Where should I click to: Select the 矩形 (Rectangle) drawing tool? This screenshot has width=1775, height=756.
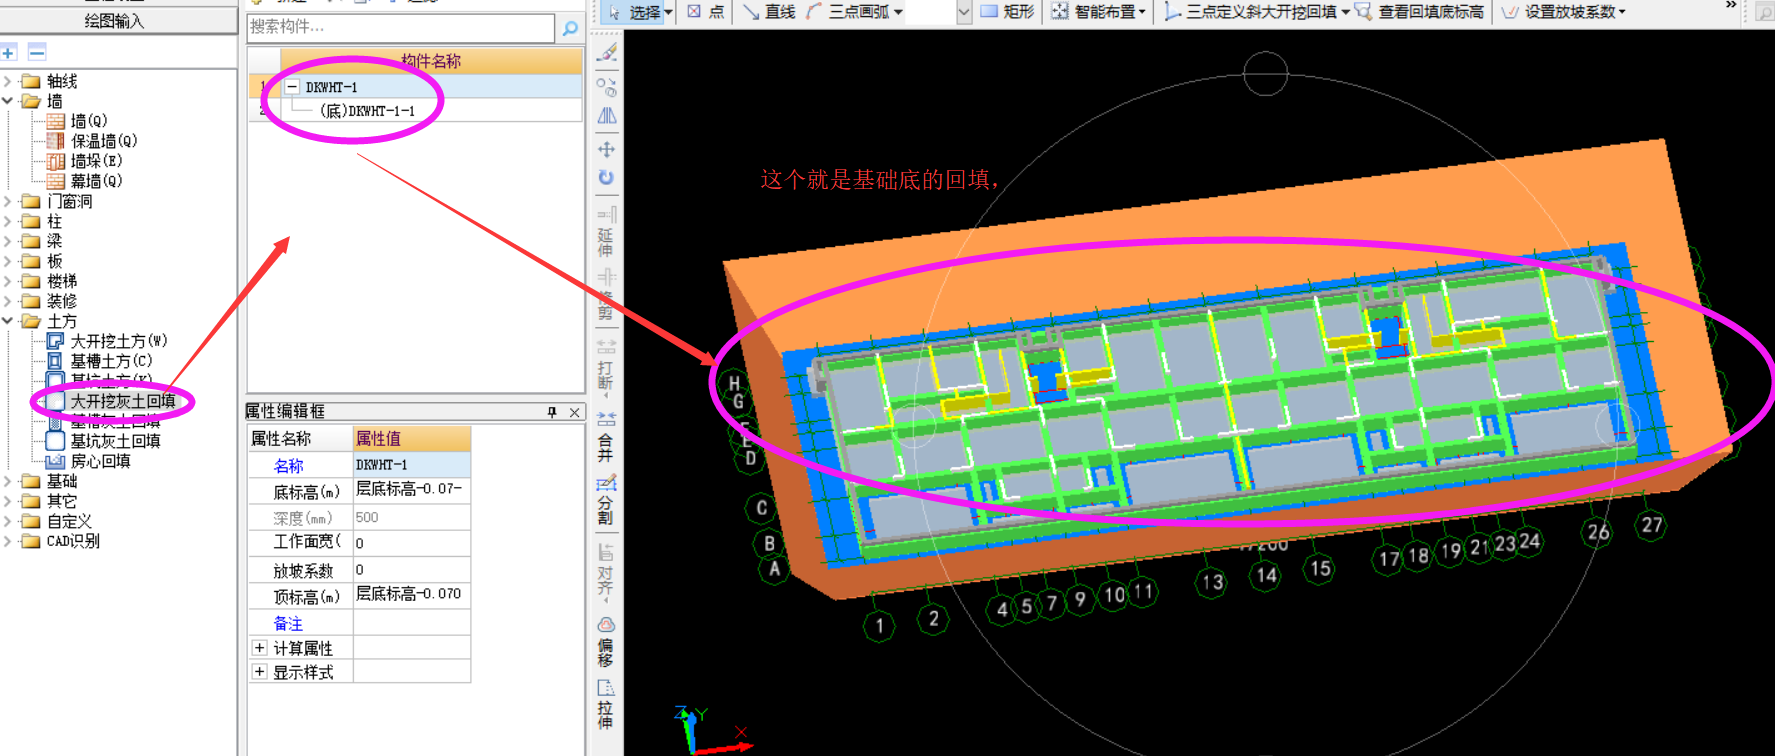[x=1007, y=12]
